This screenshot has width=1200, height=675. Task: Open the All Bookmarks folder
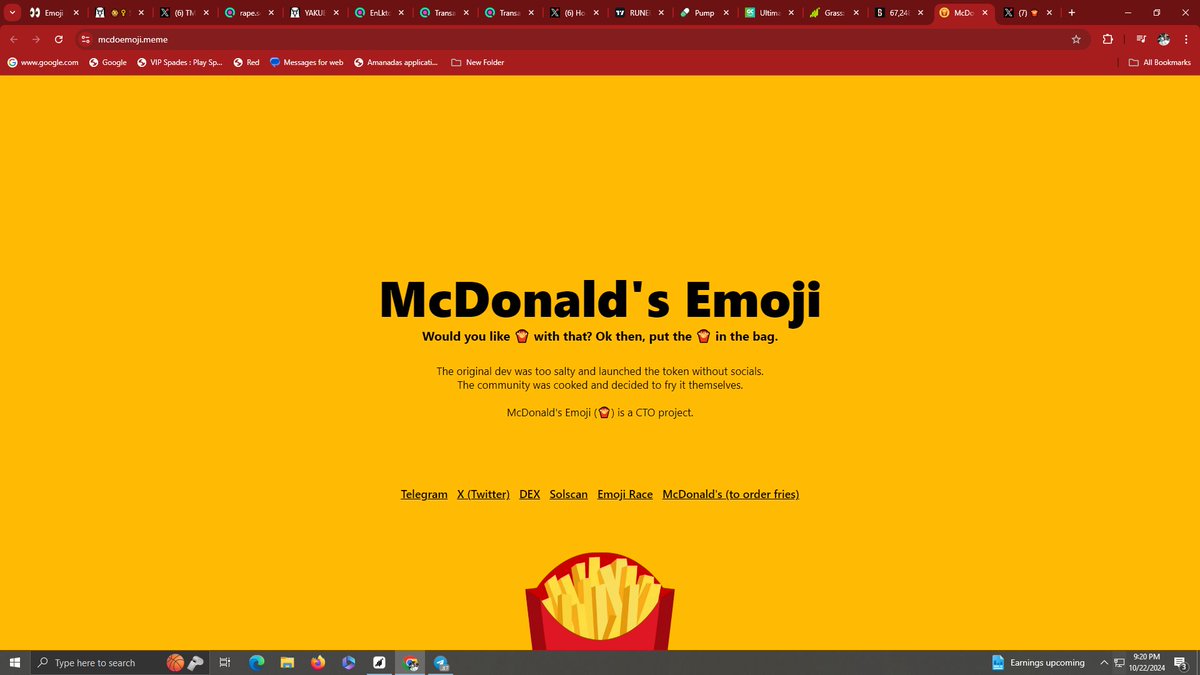click(x=1160, y=62)
